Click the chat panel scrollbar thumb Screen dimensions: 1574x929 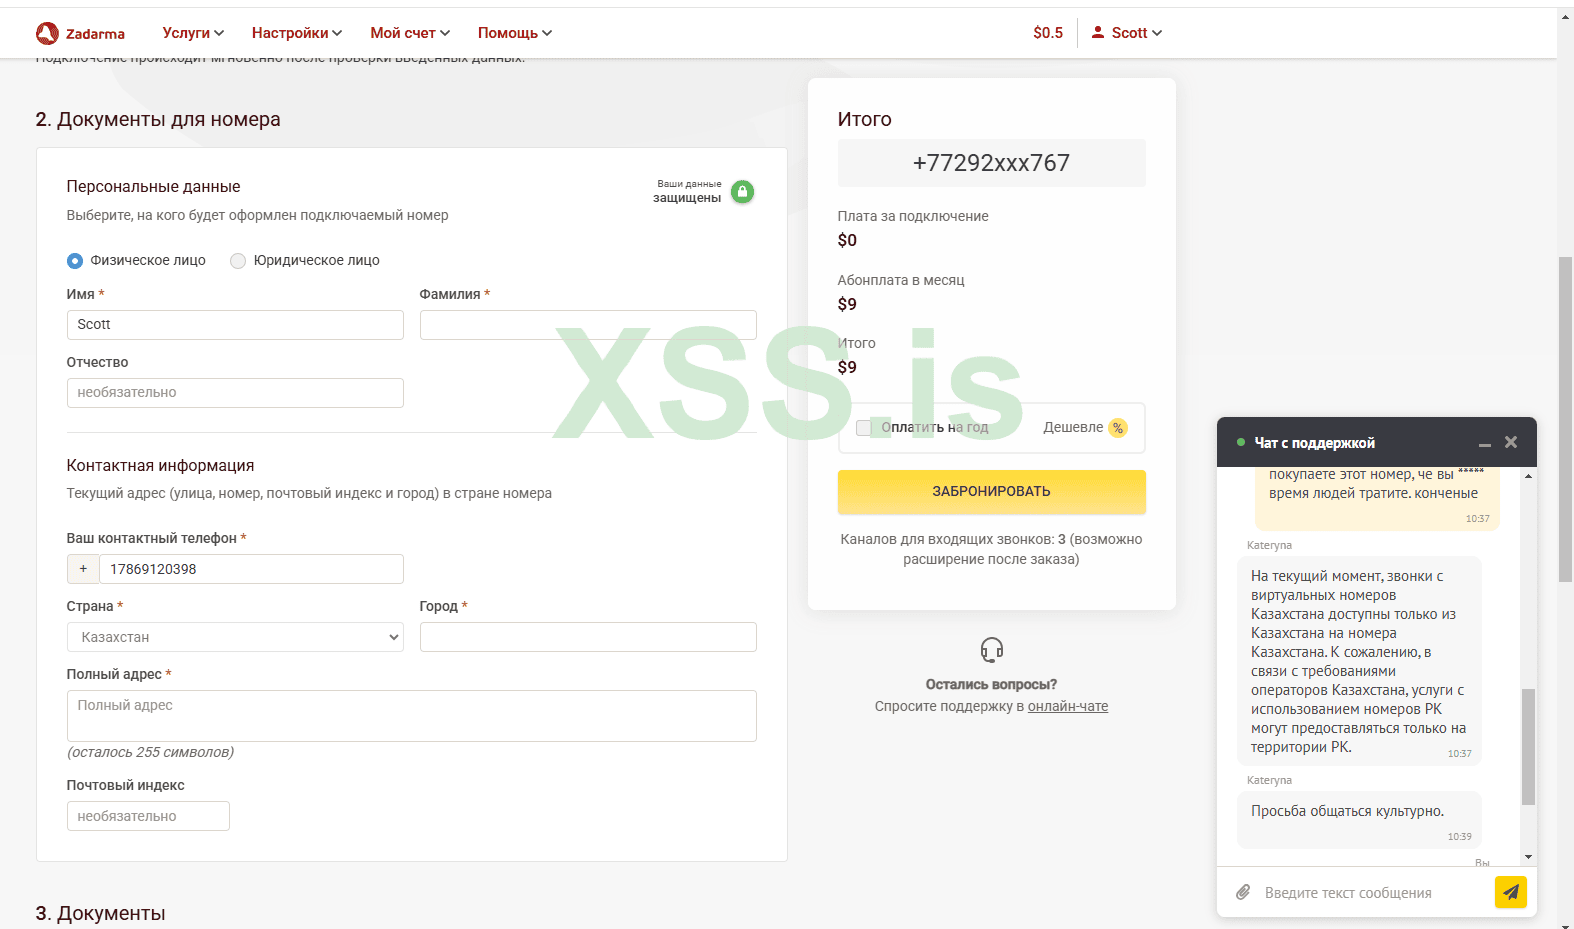1528,747
